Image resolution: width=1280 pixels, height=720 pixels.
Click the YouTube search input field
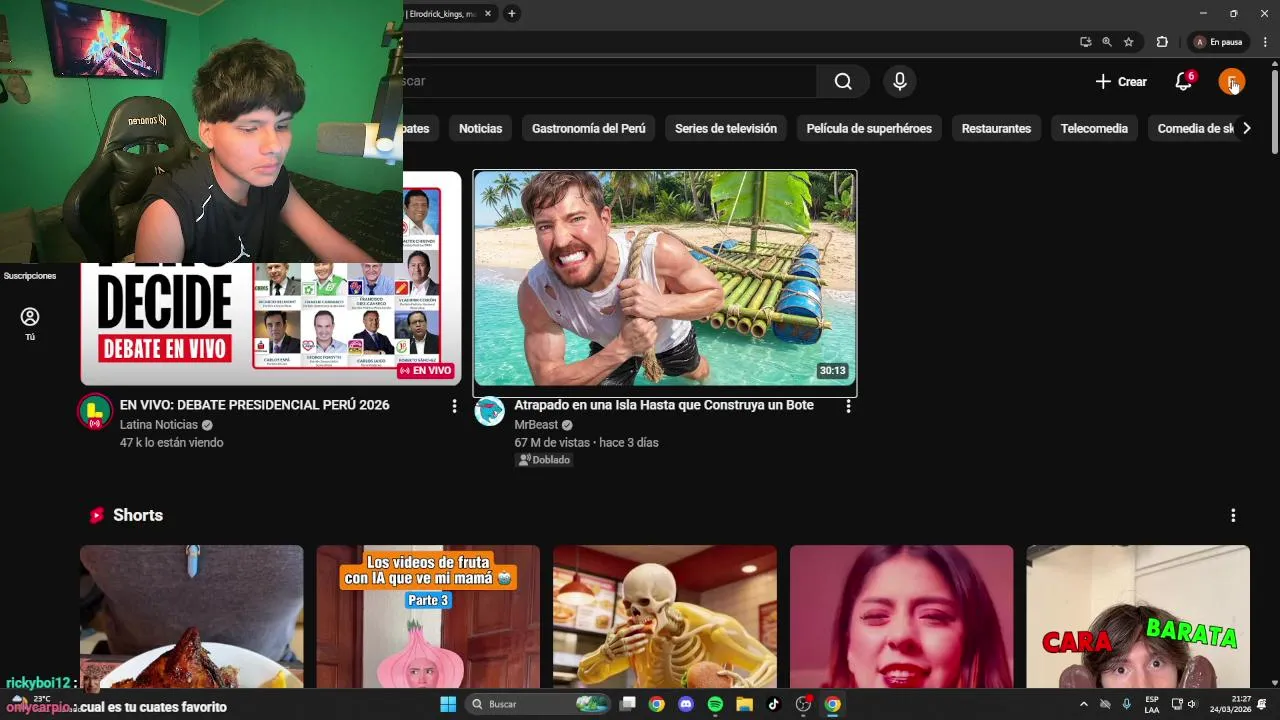(x=610, y=82)
